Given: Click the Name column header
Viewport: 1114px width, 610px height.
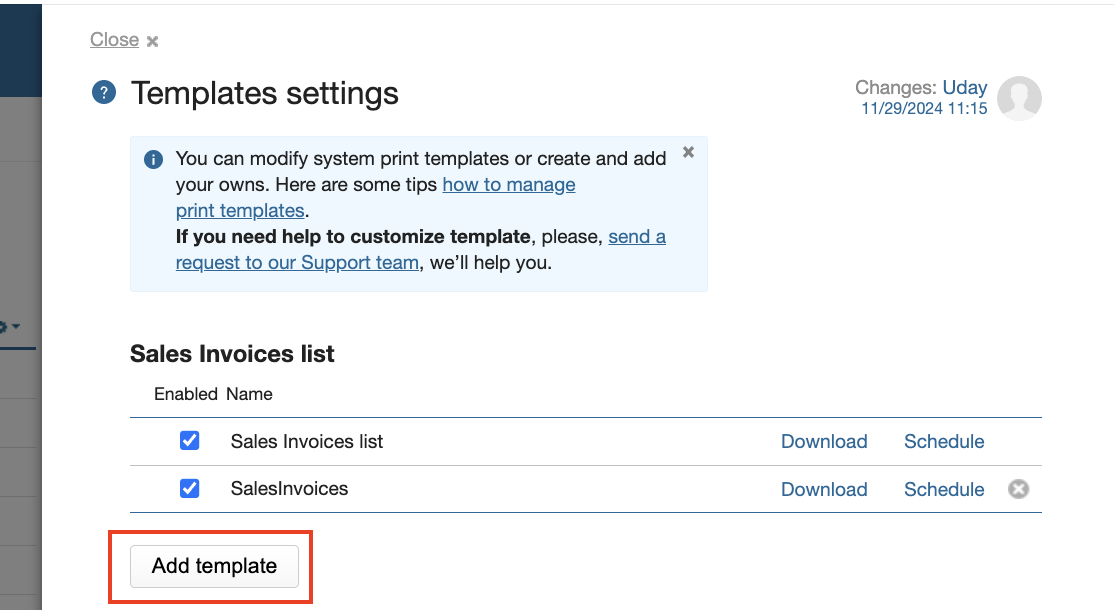Looking at the screenshot, I should (x=249, y=394).
